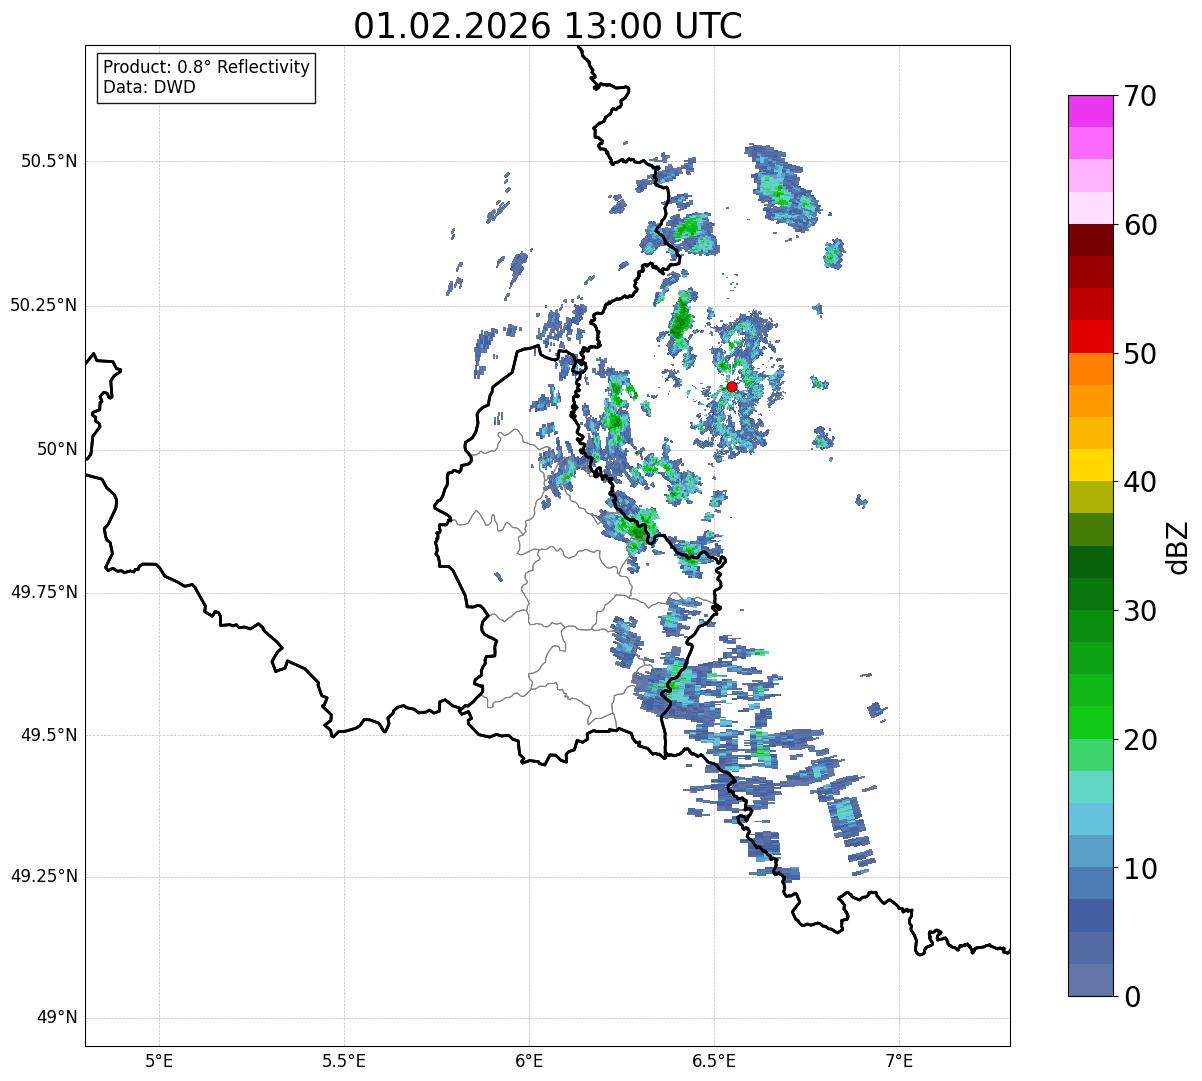Click the 49.5°N latitude tick label
Image resolution: width=1202 pixels, height=1081 pixels.
(x=49, y=735)
